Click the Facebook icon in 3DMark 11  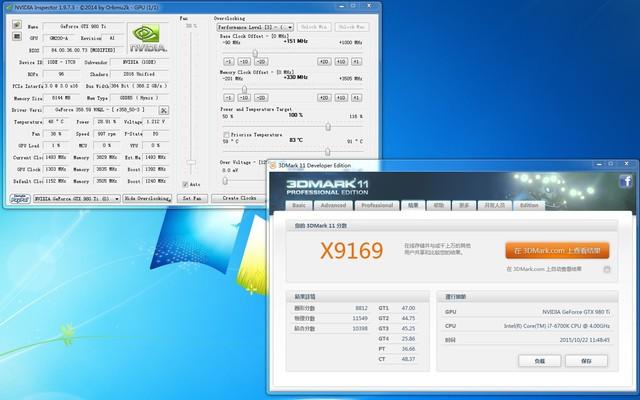625,181
